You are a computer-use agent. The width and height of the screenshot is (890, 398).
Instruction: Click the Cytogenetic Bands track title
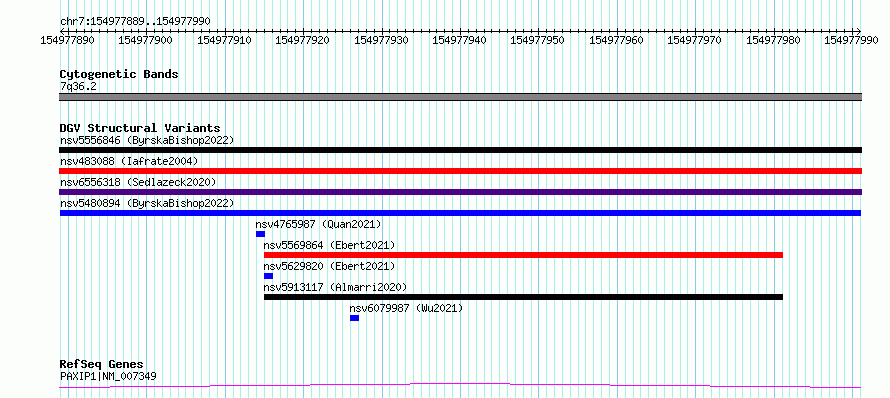119,74
